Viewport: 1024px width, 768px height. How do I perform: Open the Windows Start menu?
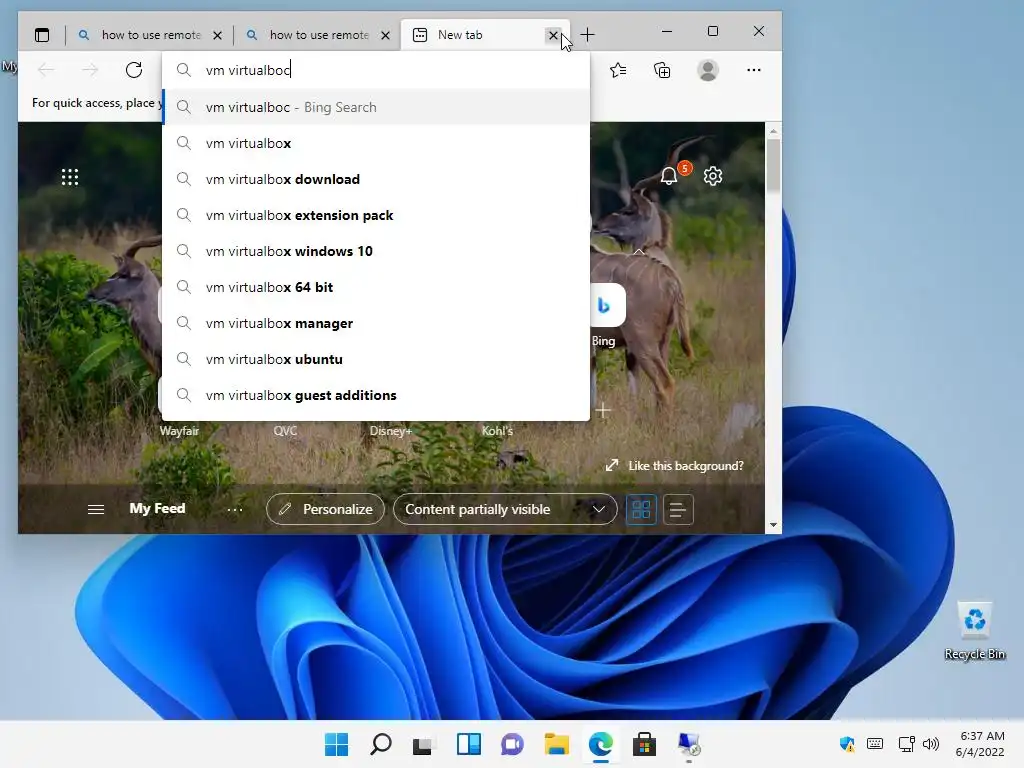pyautogui.click(x=336, y=744)
